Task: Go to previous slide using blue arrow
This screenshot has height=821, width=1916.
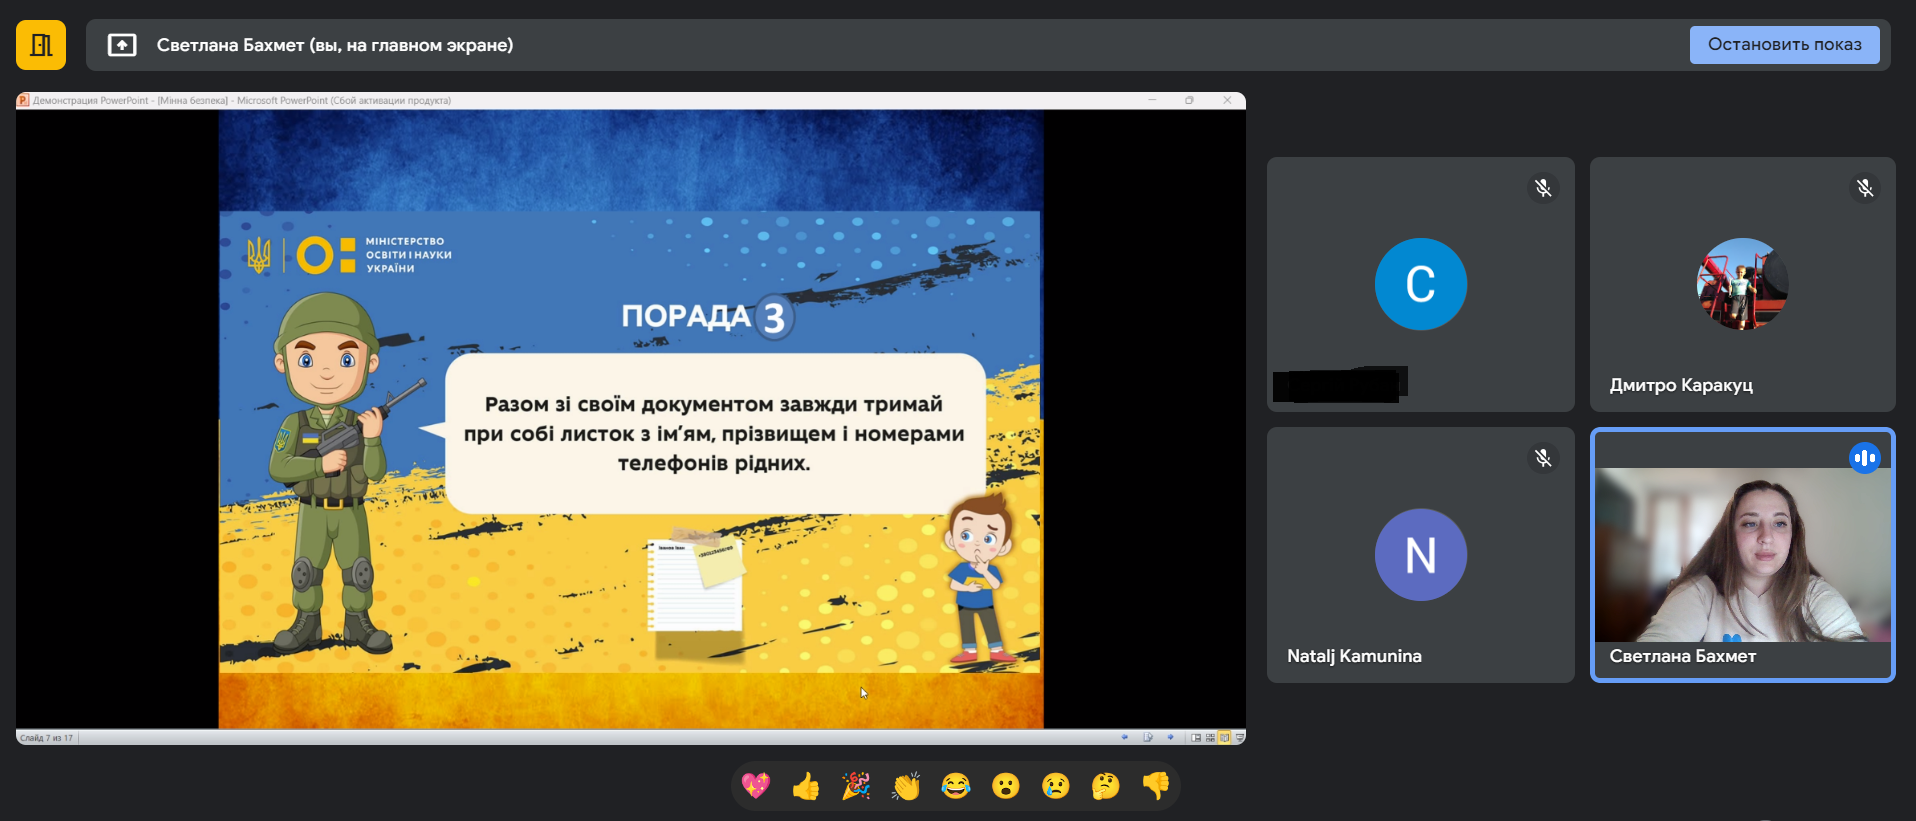Action: pos(1125,738)
